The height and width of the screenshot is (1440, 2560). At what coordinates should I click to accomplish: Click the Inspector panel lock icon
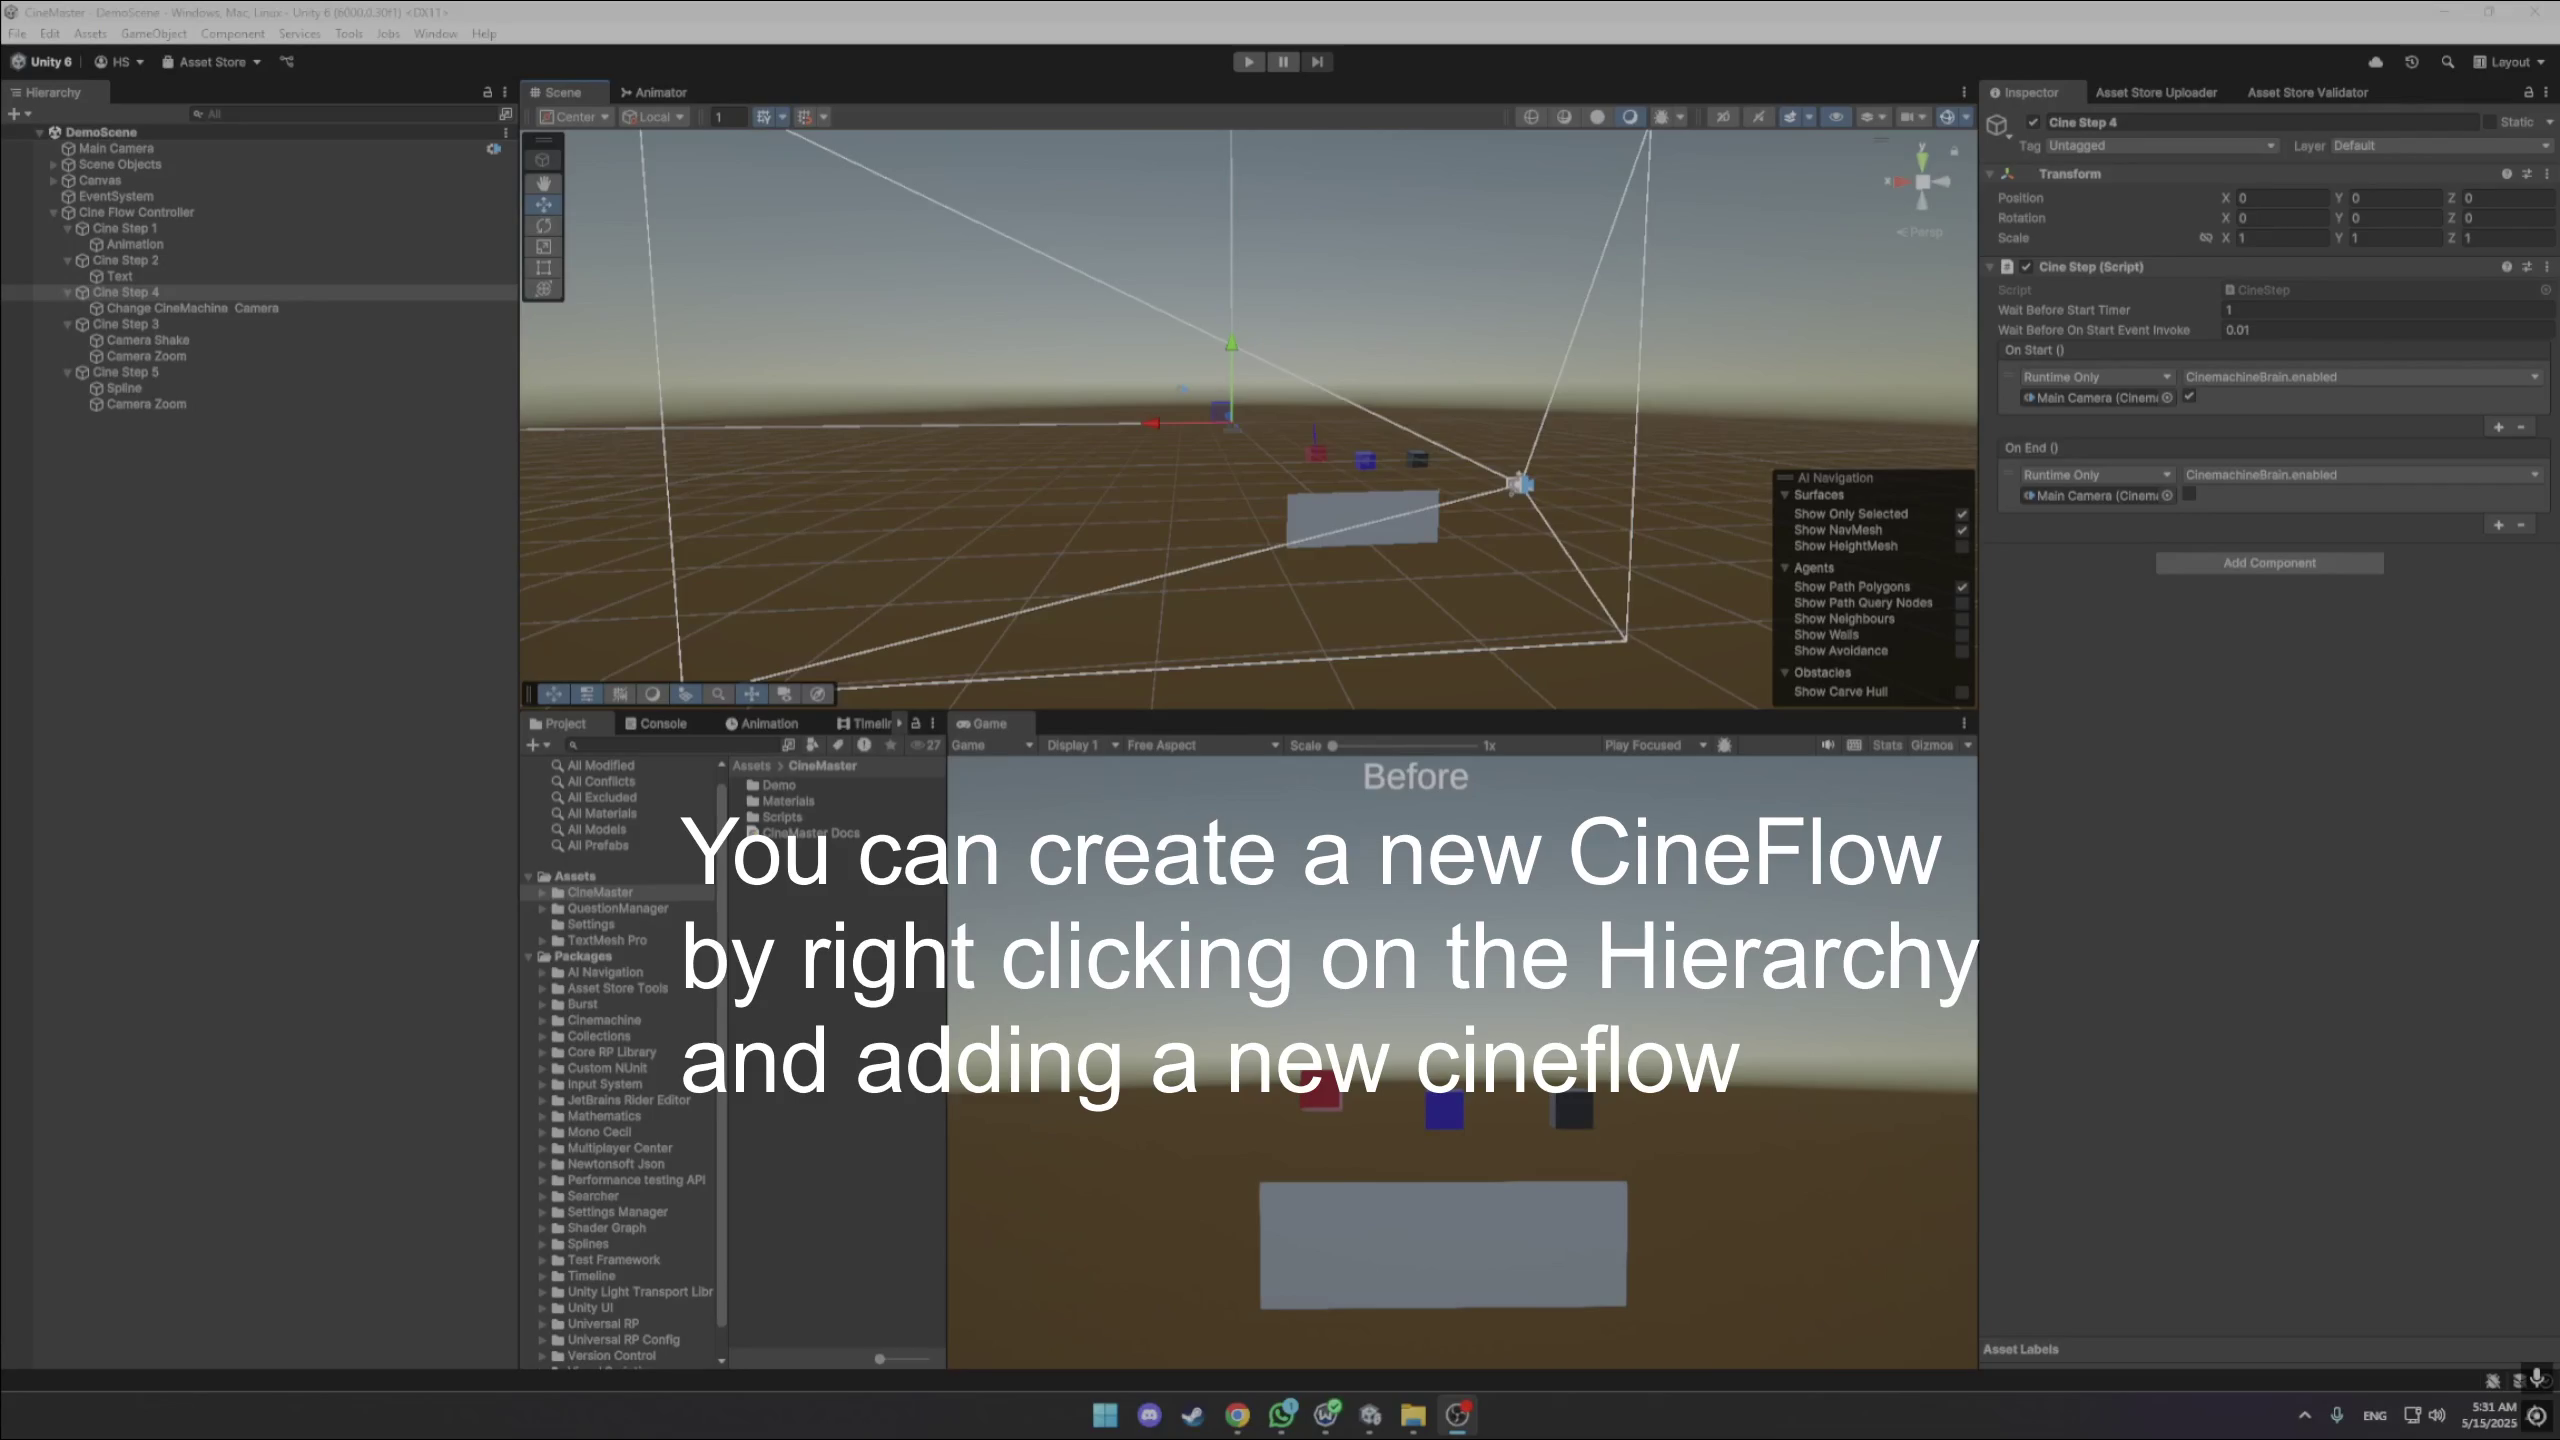click(x=2529, y=92)
